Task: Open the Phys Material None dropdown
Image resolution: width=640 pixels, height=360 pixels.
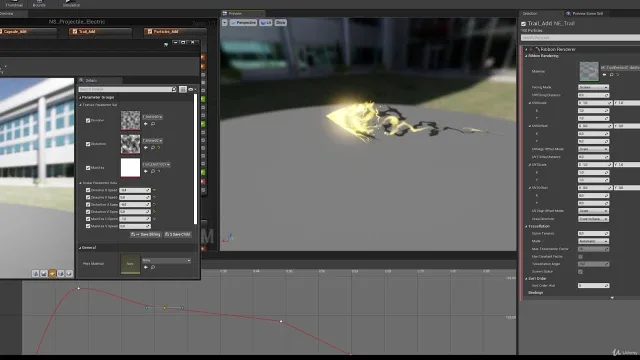Action: tap(167, 260)
